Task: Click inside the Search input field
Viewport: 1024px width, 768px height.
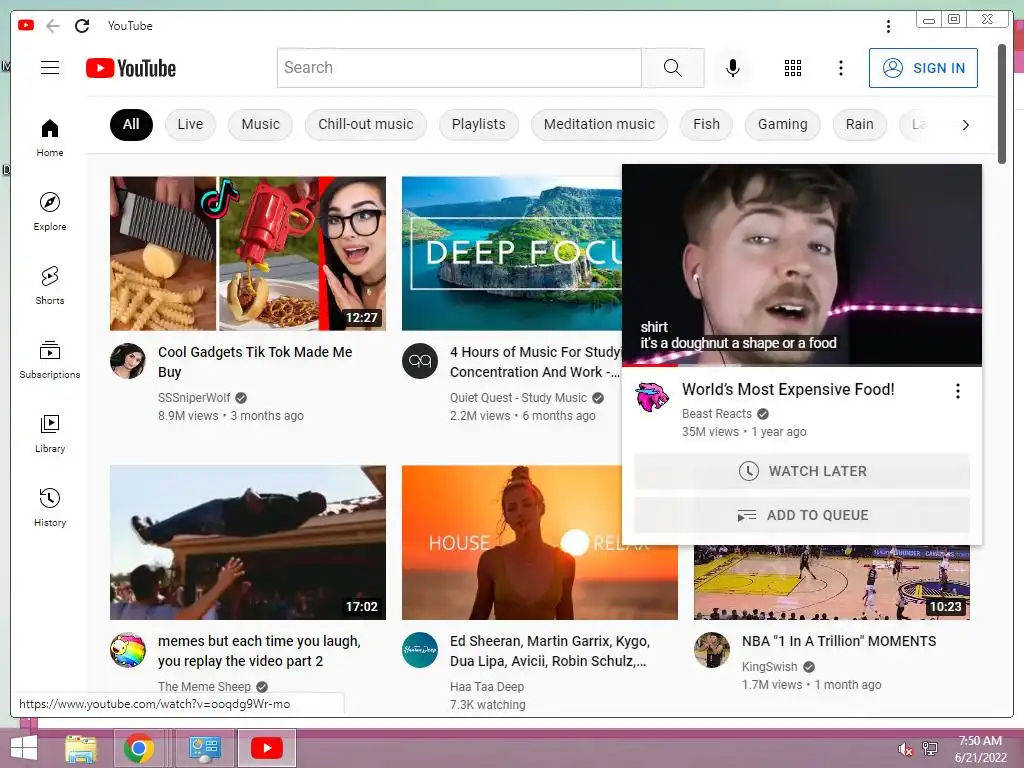Action: [x=459, y=68]
